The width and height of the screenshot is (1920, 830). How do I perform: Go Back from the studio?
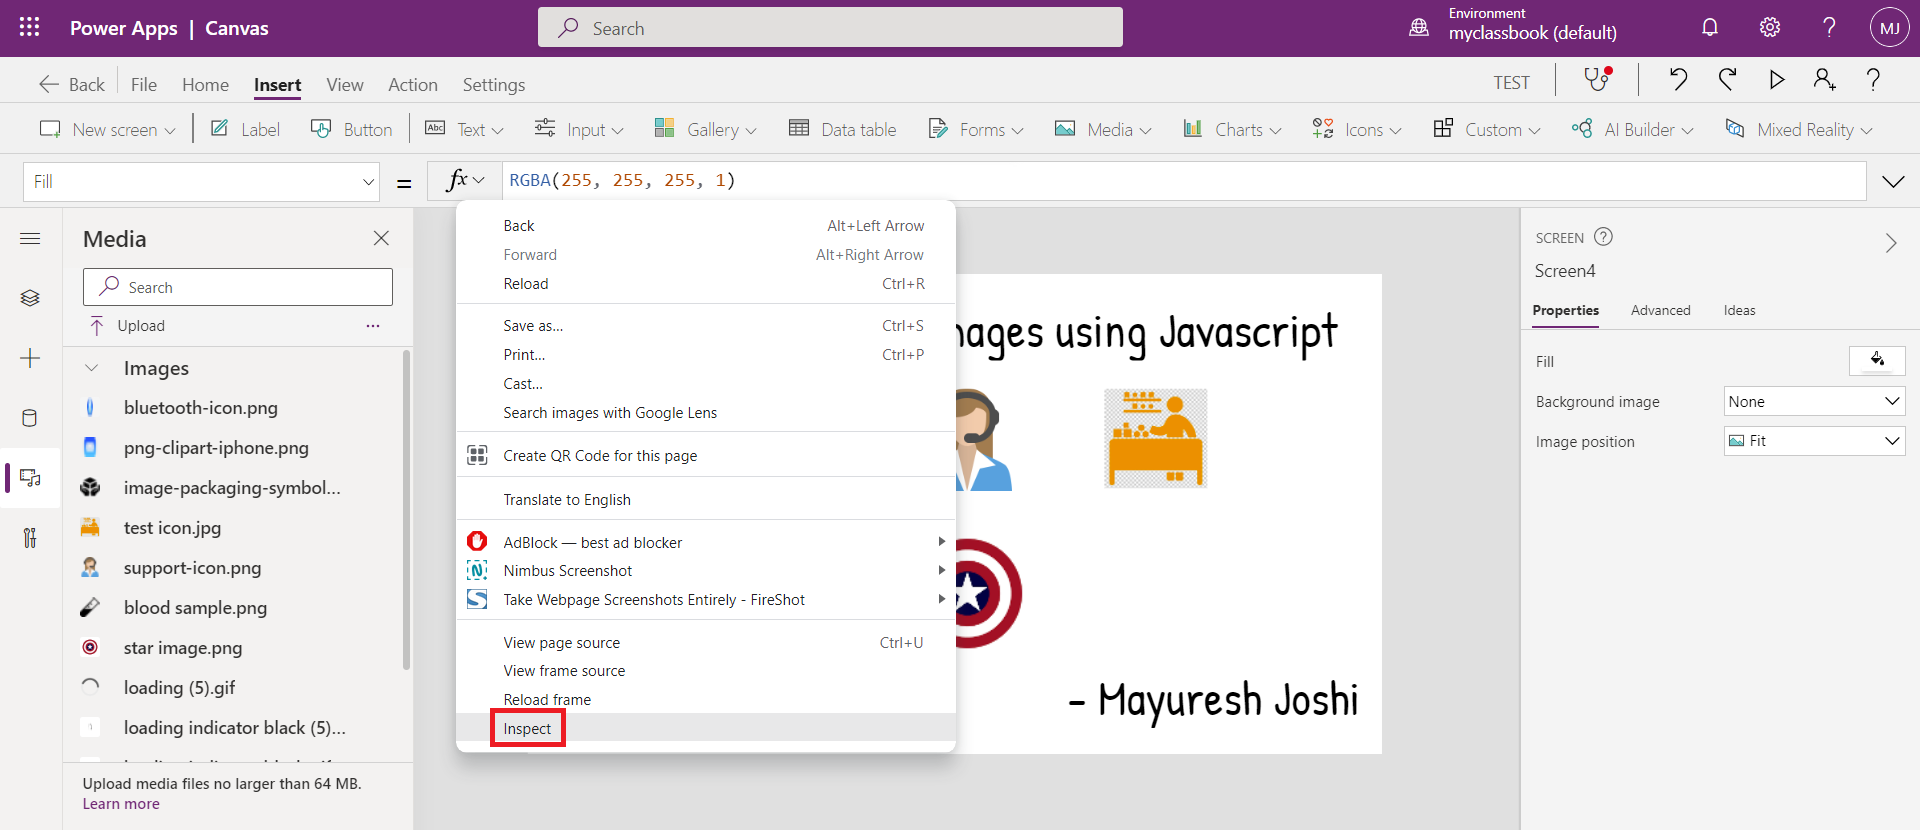71,84
